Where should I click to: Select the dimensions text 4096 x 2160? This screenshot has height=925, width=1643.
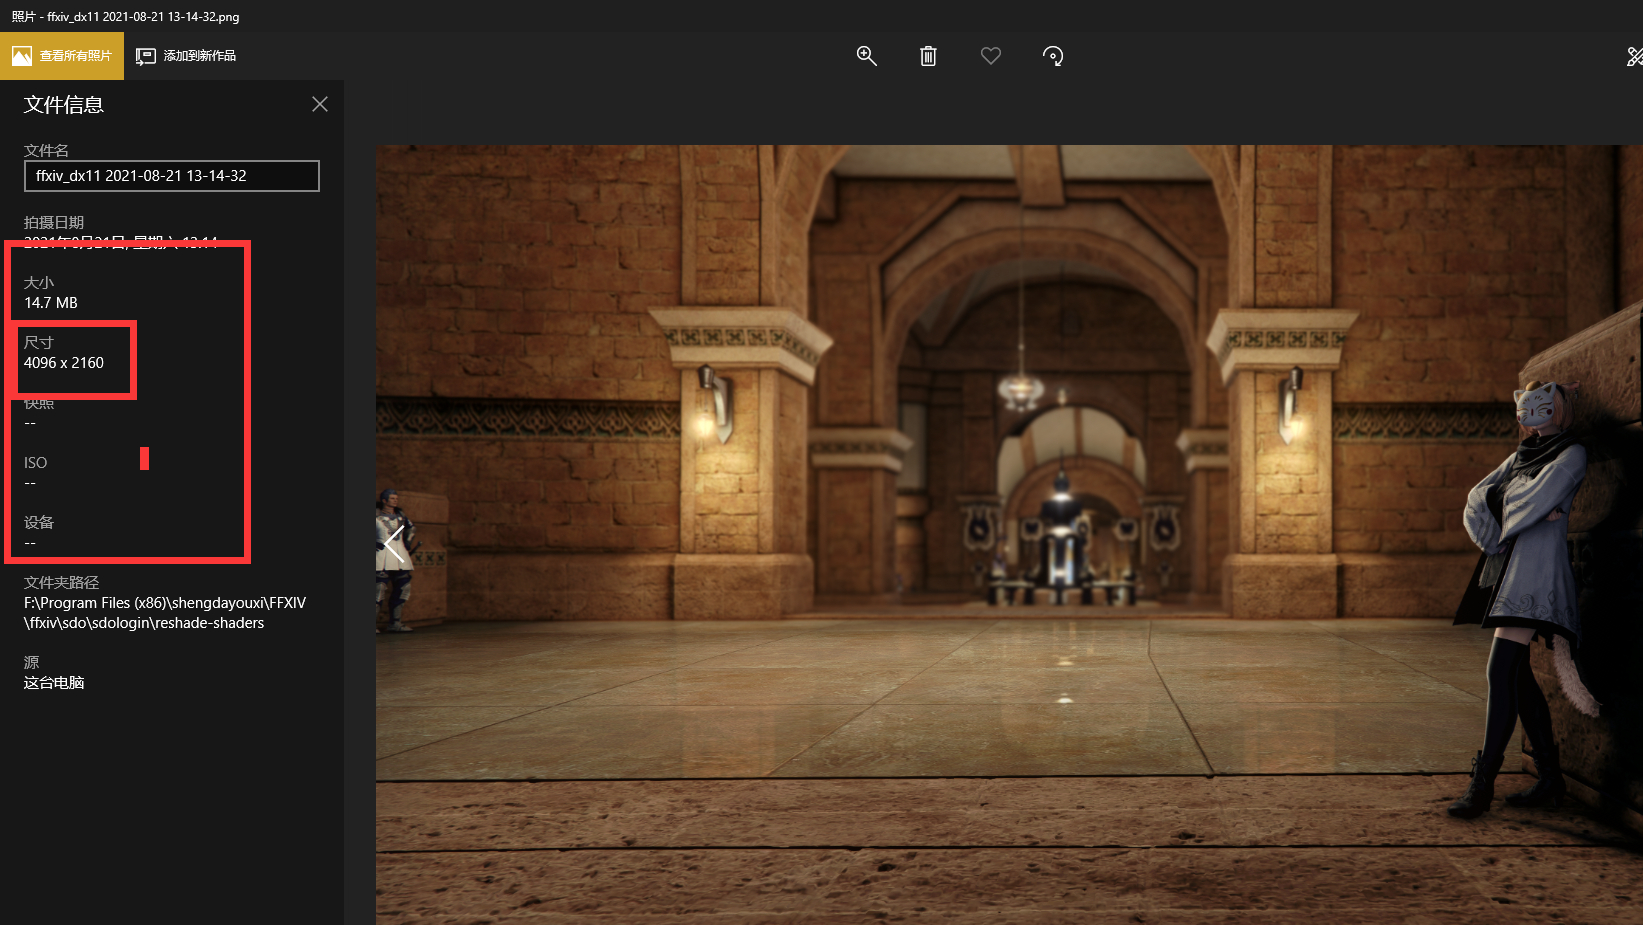(x=64, y=363)
